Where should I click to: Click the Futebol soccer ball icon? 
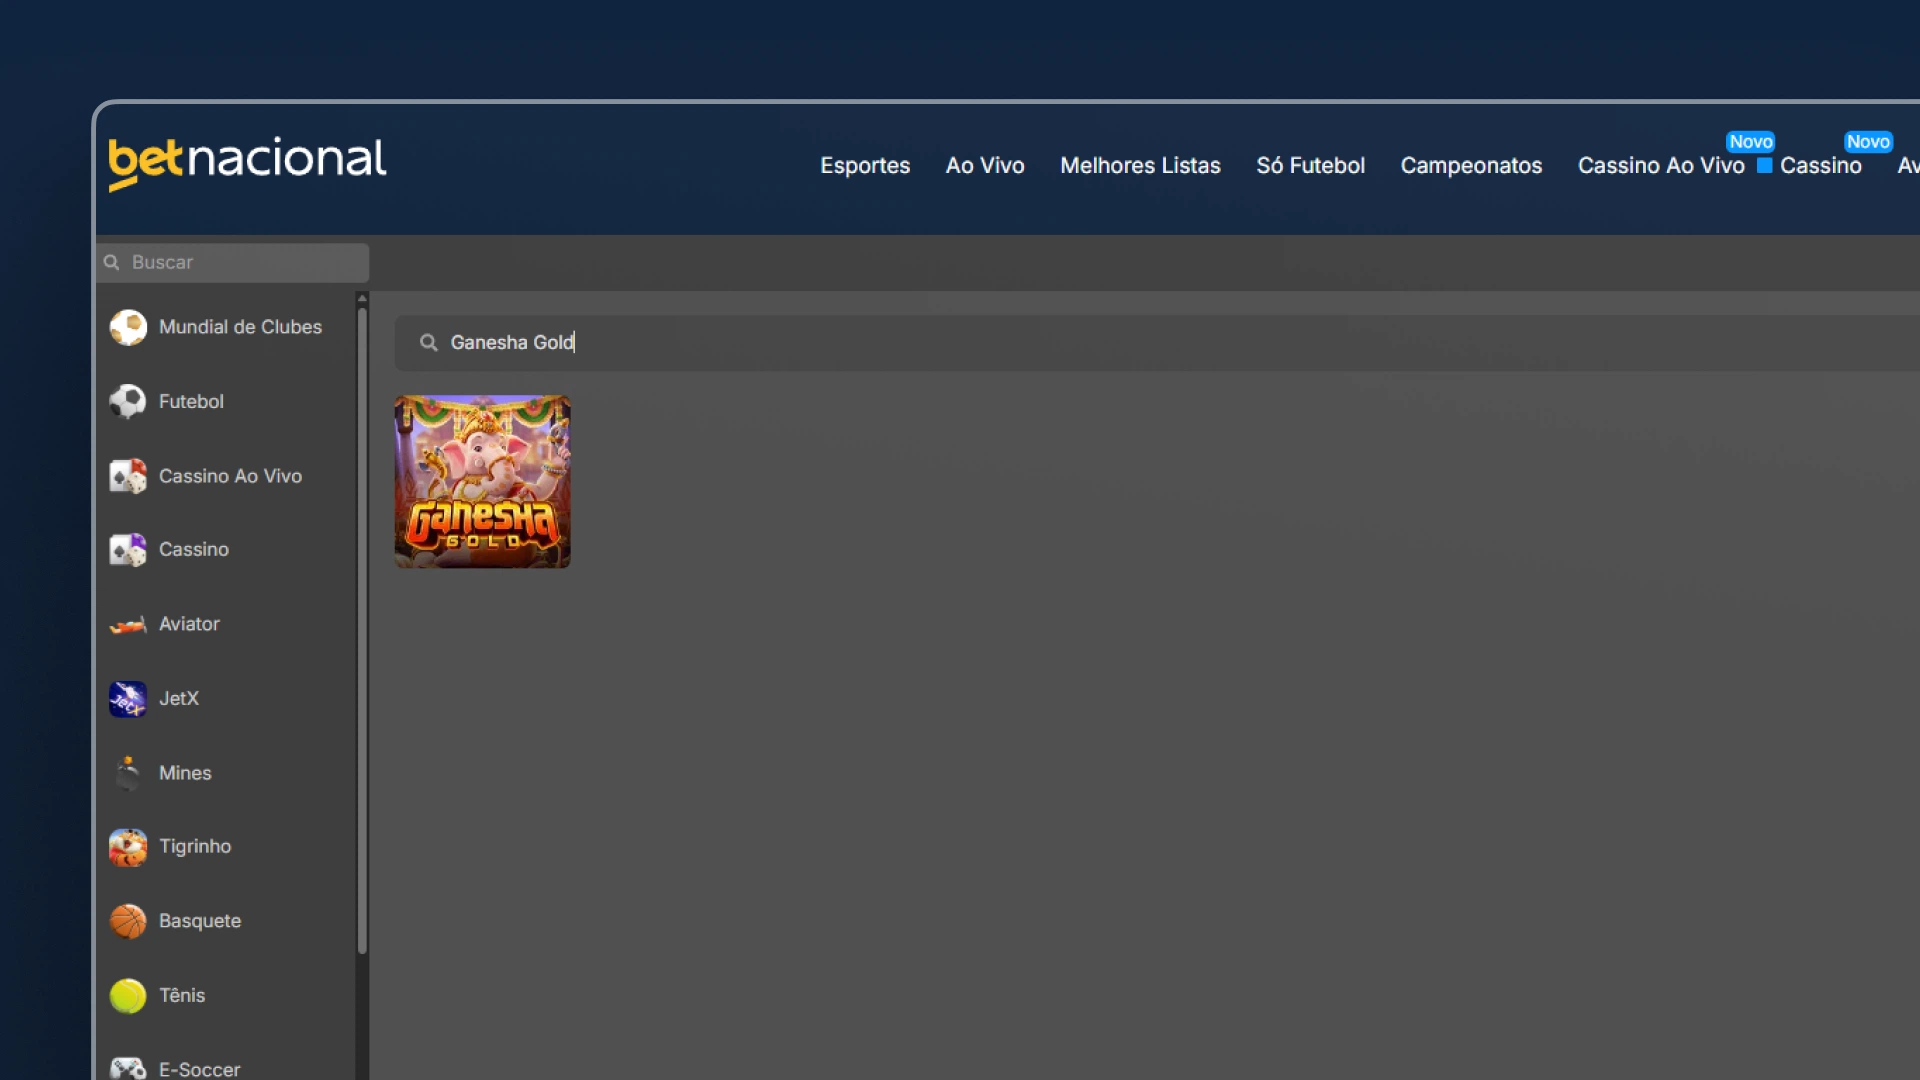point(128,401)
